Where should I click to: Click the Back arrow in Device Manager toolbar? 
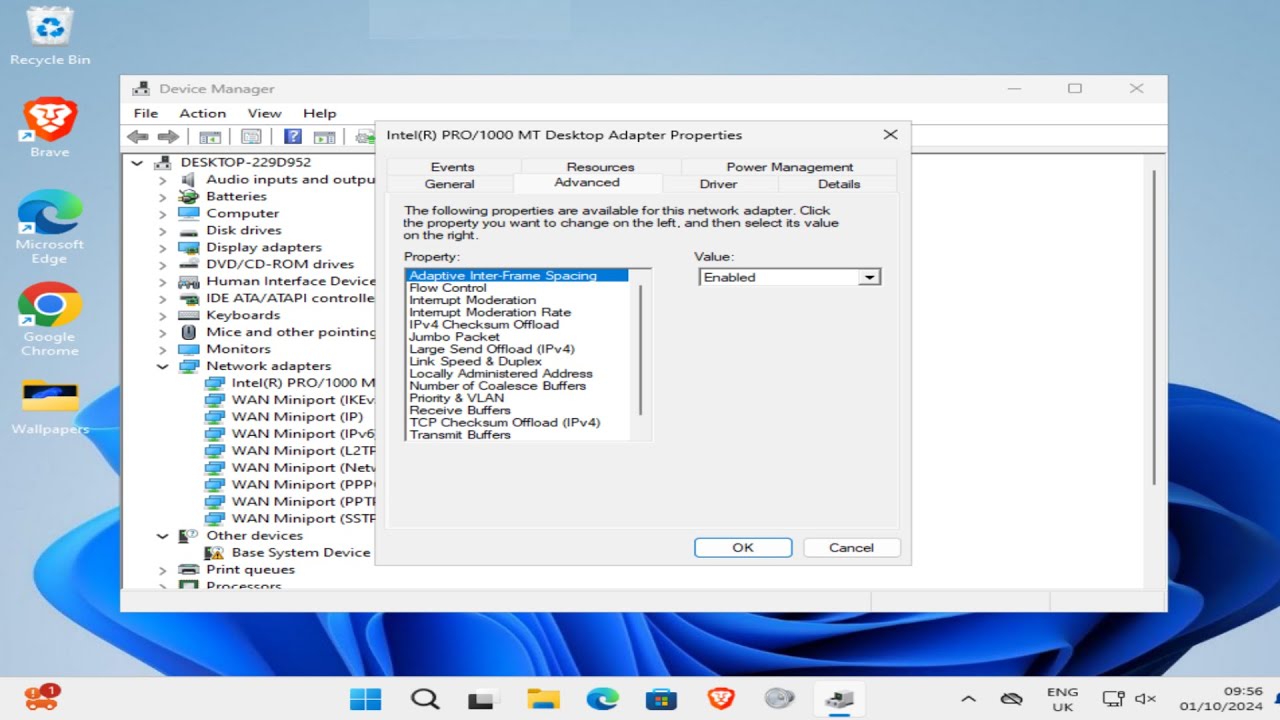[x=138, y=137]
